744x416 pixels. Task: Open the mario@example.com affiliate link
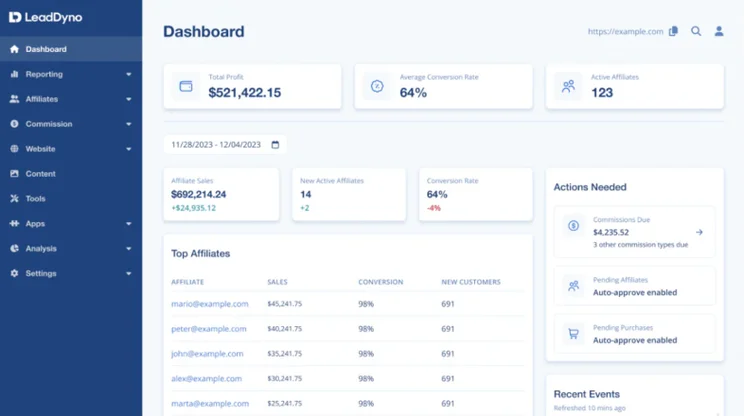point(210,304)
